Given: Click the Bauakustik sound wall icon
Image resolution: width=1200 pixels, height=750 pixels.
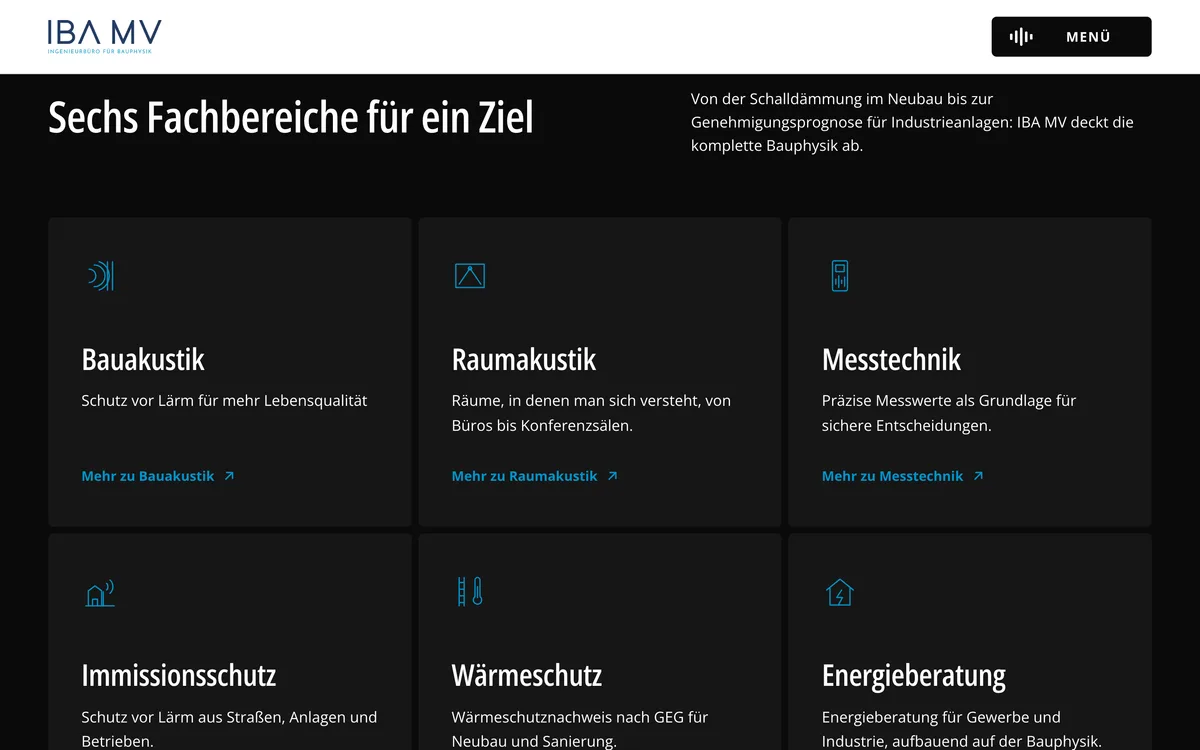Looking at the screenshot, I should point(100,275).
